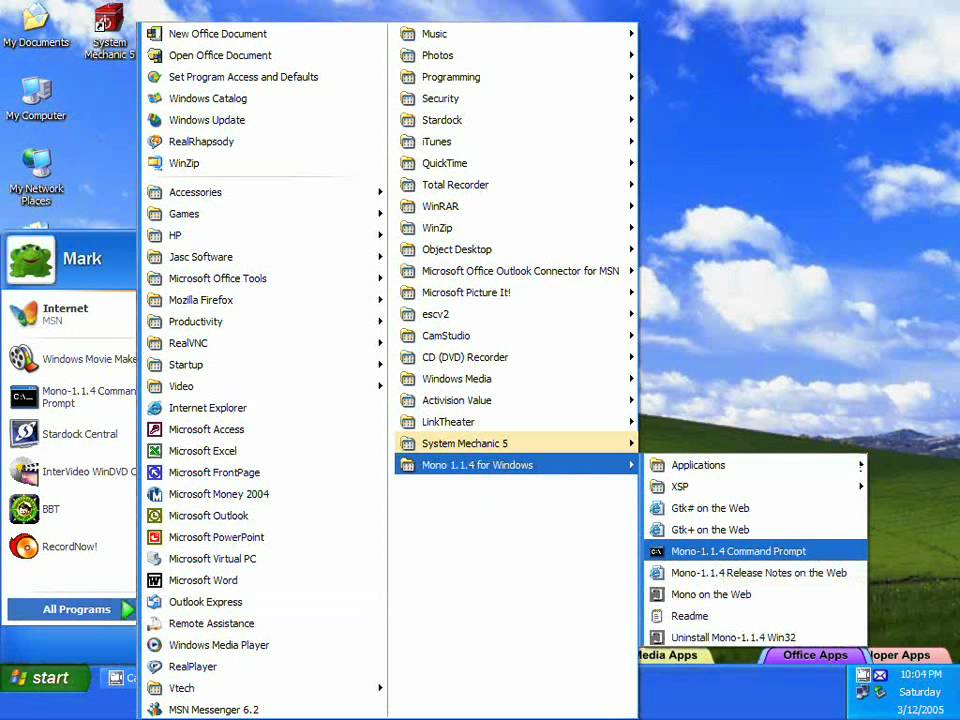Switch to the Office Apps tab
Image resolution: width=960 pixels, height=720 pixels.
pyautogui.click(x=815, y=655)
